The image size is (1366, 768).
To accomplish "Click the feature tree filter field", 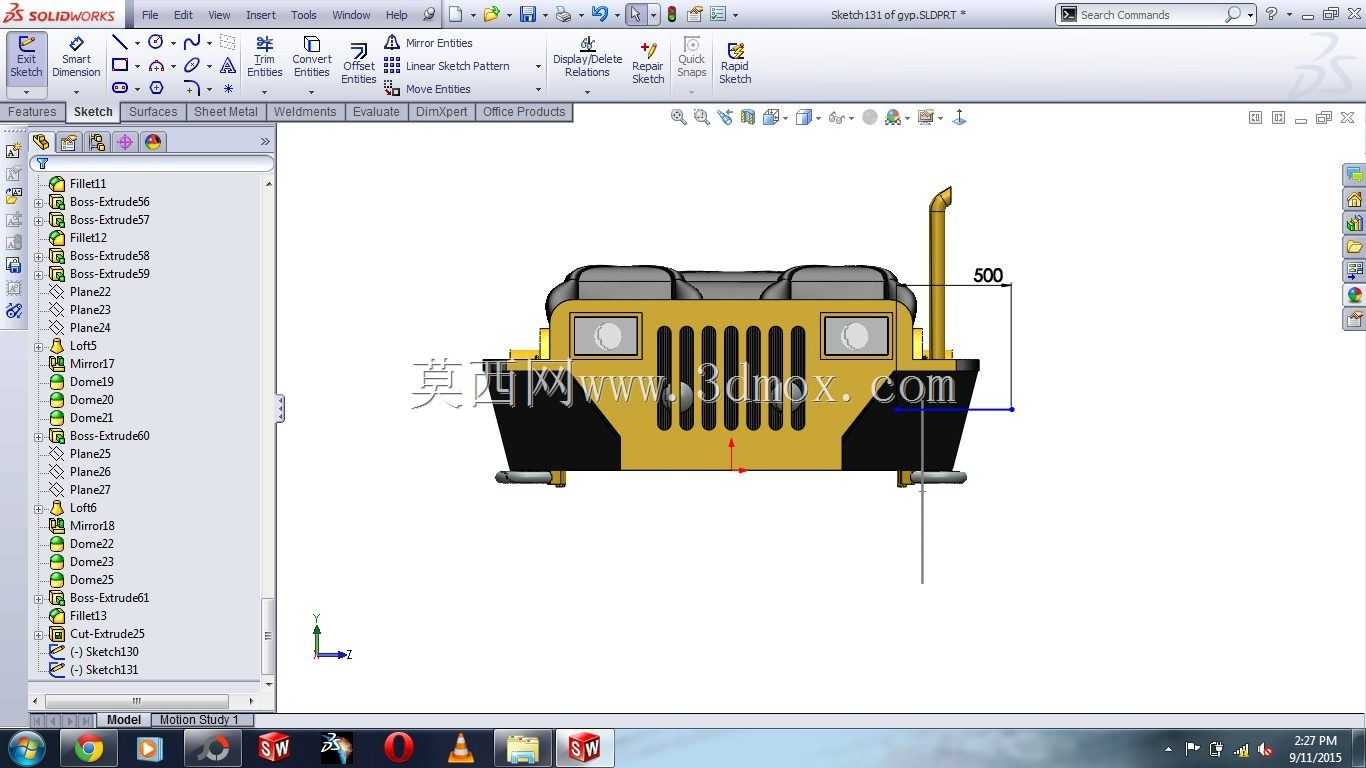I will (x=152, y=163).
